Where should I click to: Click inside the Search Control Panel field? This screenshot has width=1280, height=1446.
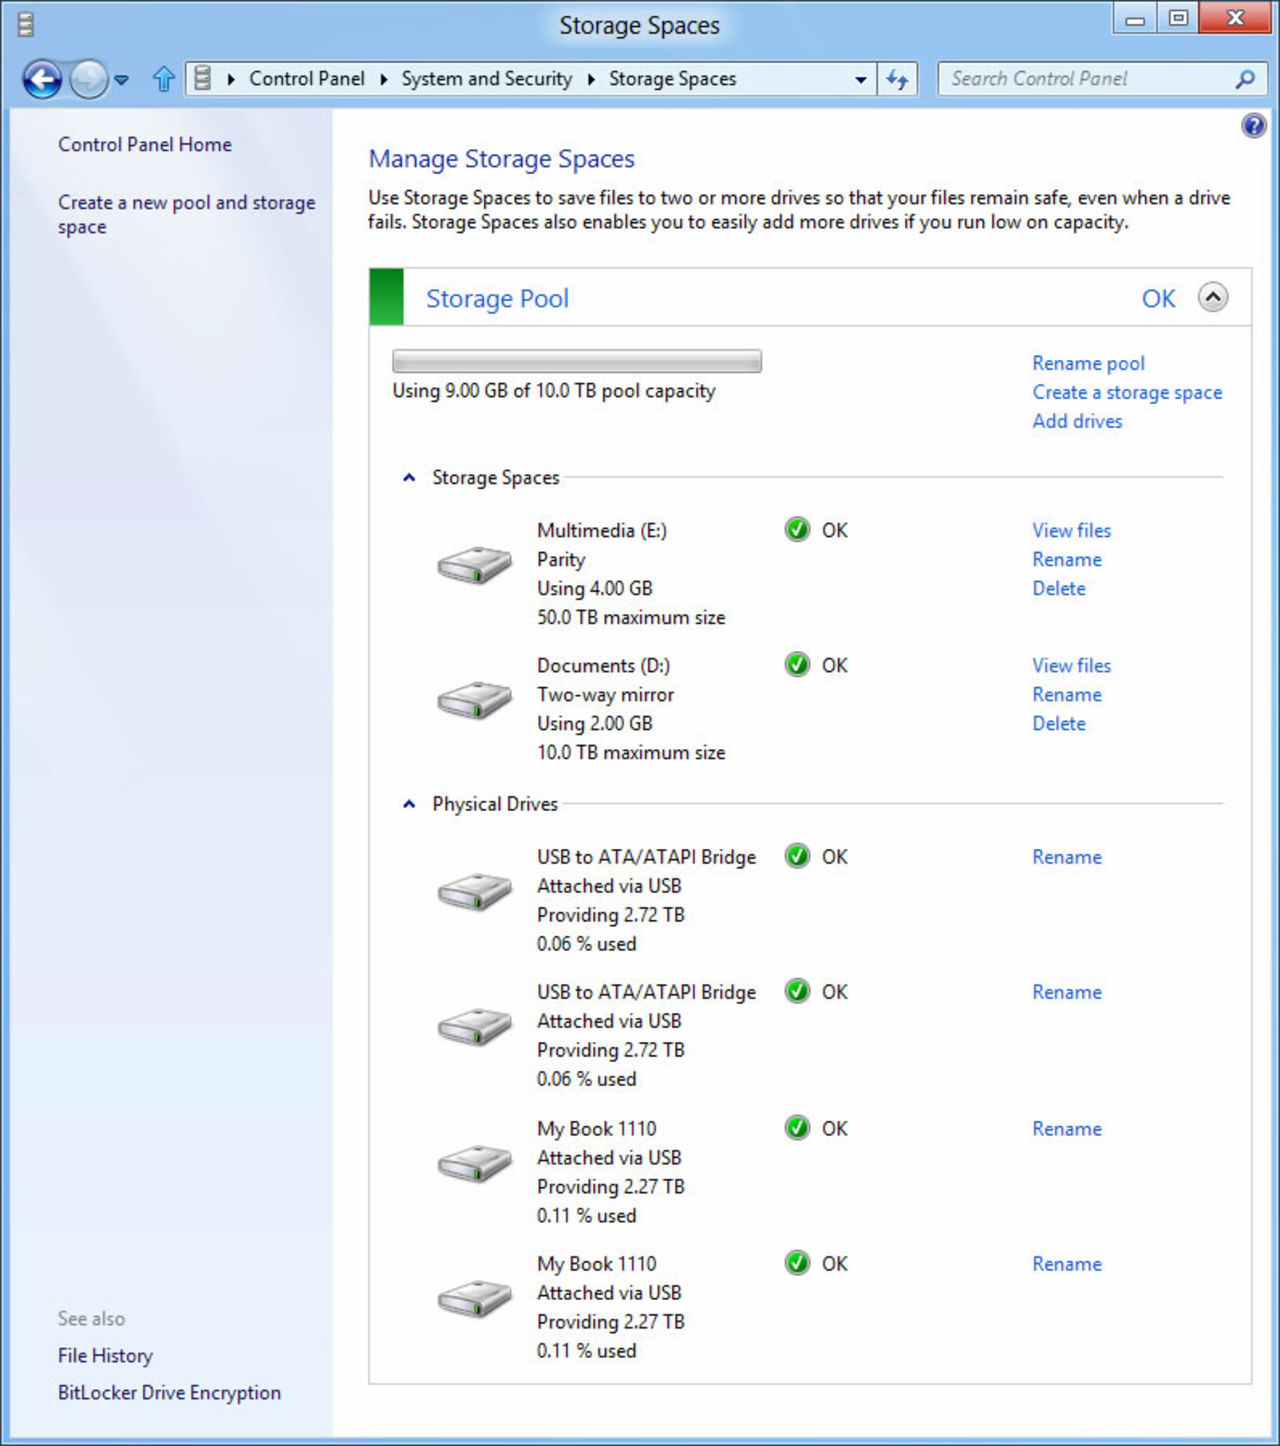1090,78
